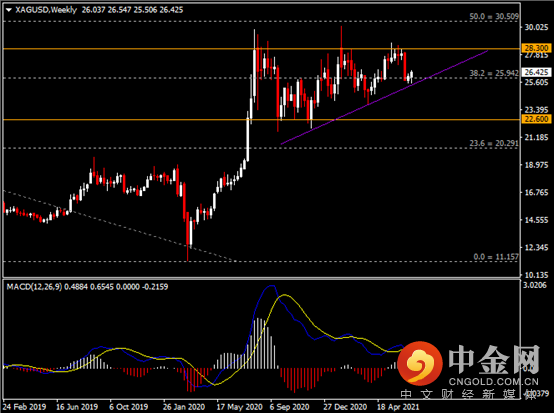The image size is (554, 413).
Task: Click the yellow signal line peak
Action: point(285,295)
